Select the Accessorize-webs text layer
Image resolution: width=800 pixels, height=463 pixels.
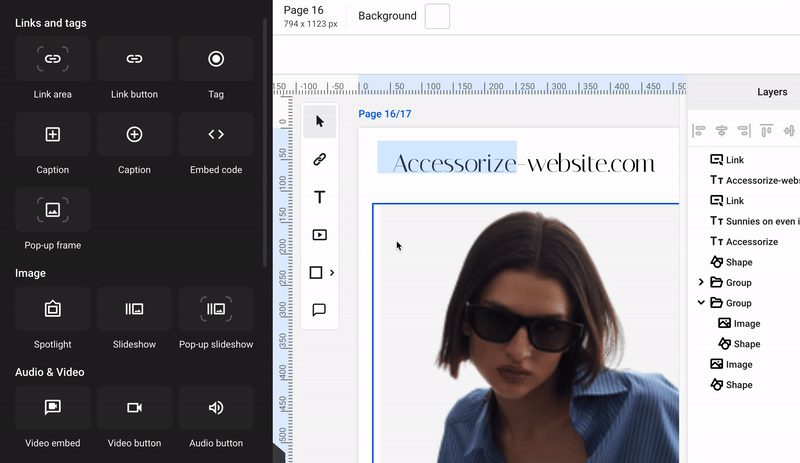[x=755, y=180]
